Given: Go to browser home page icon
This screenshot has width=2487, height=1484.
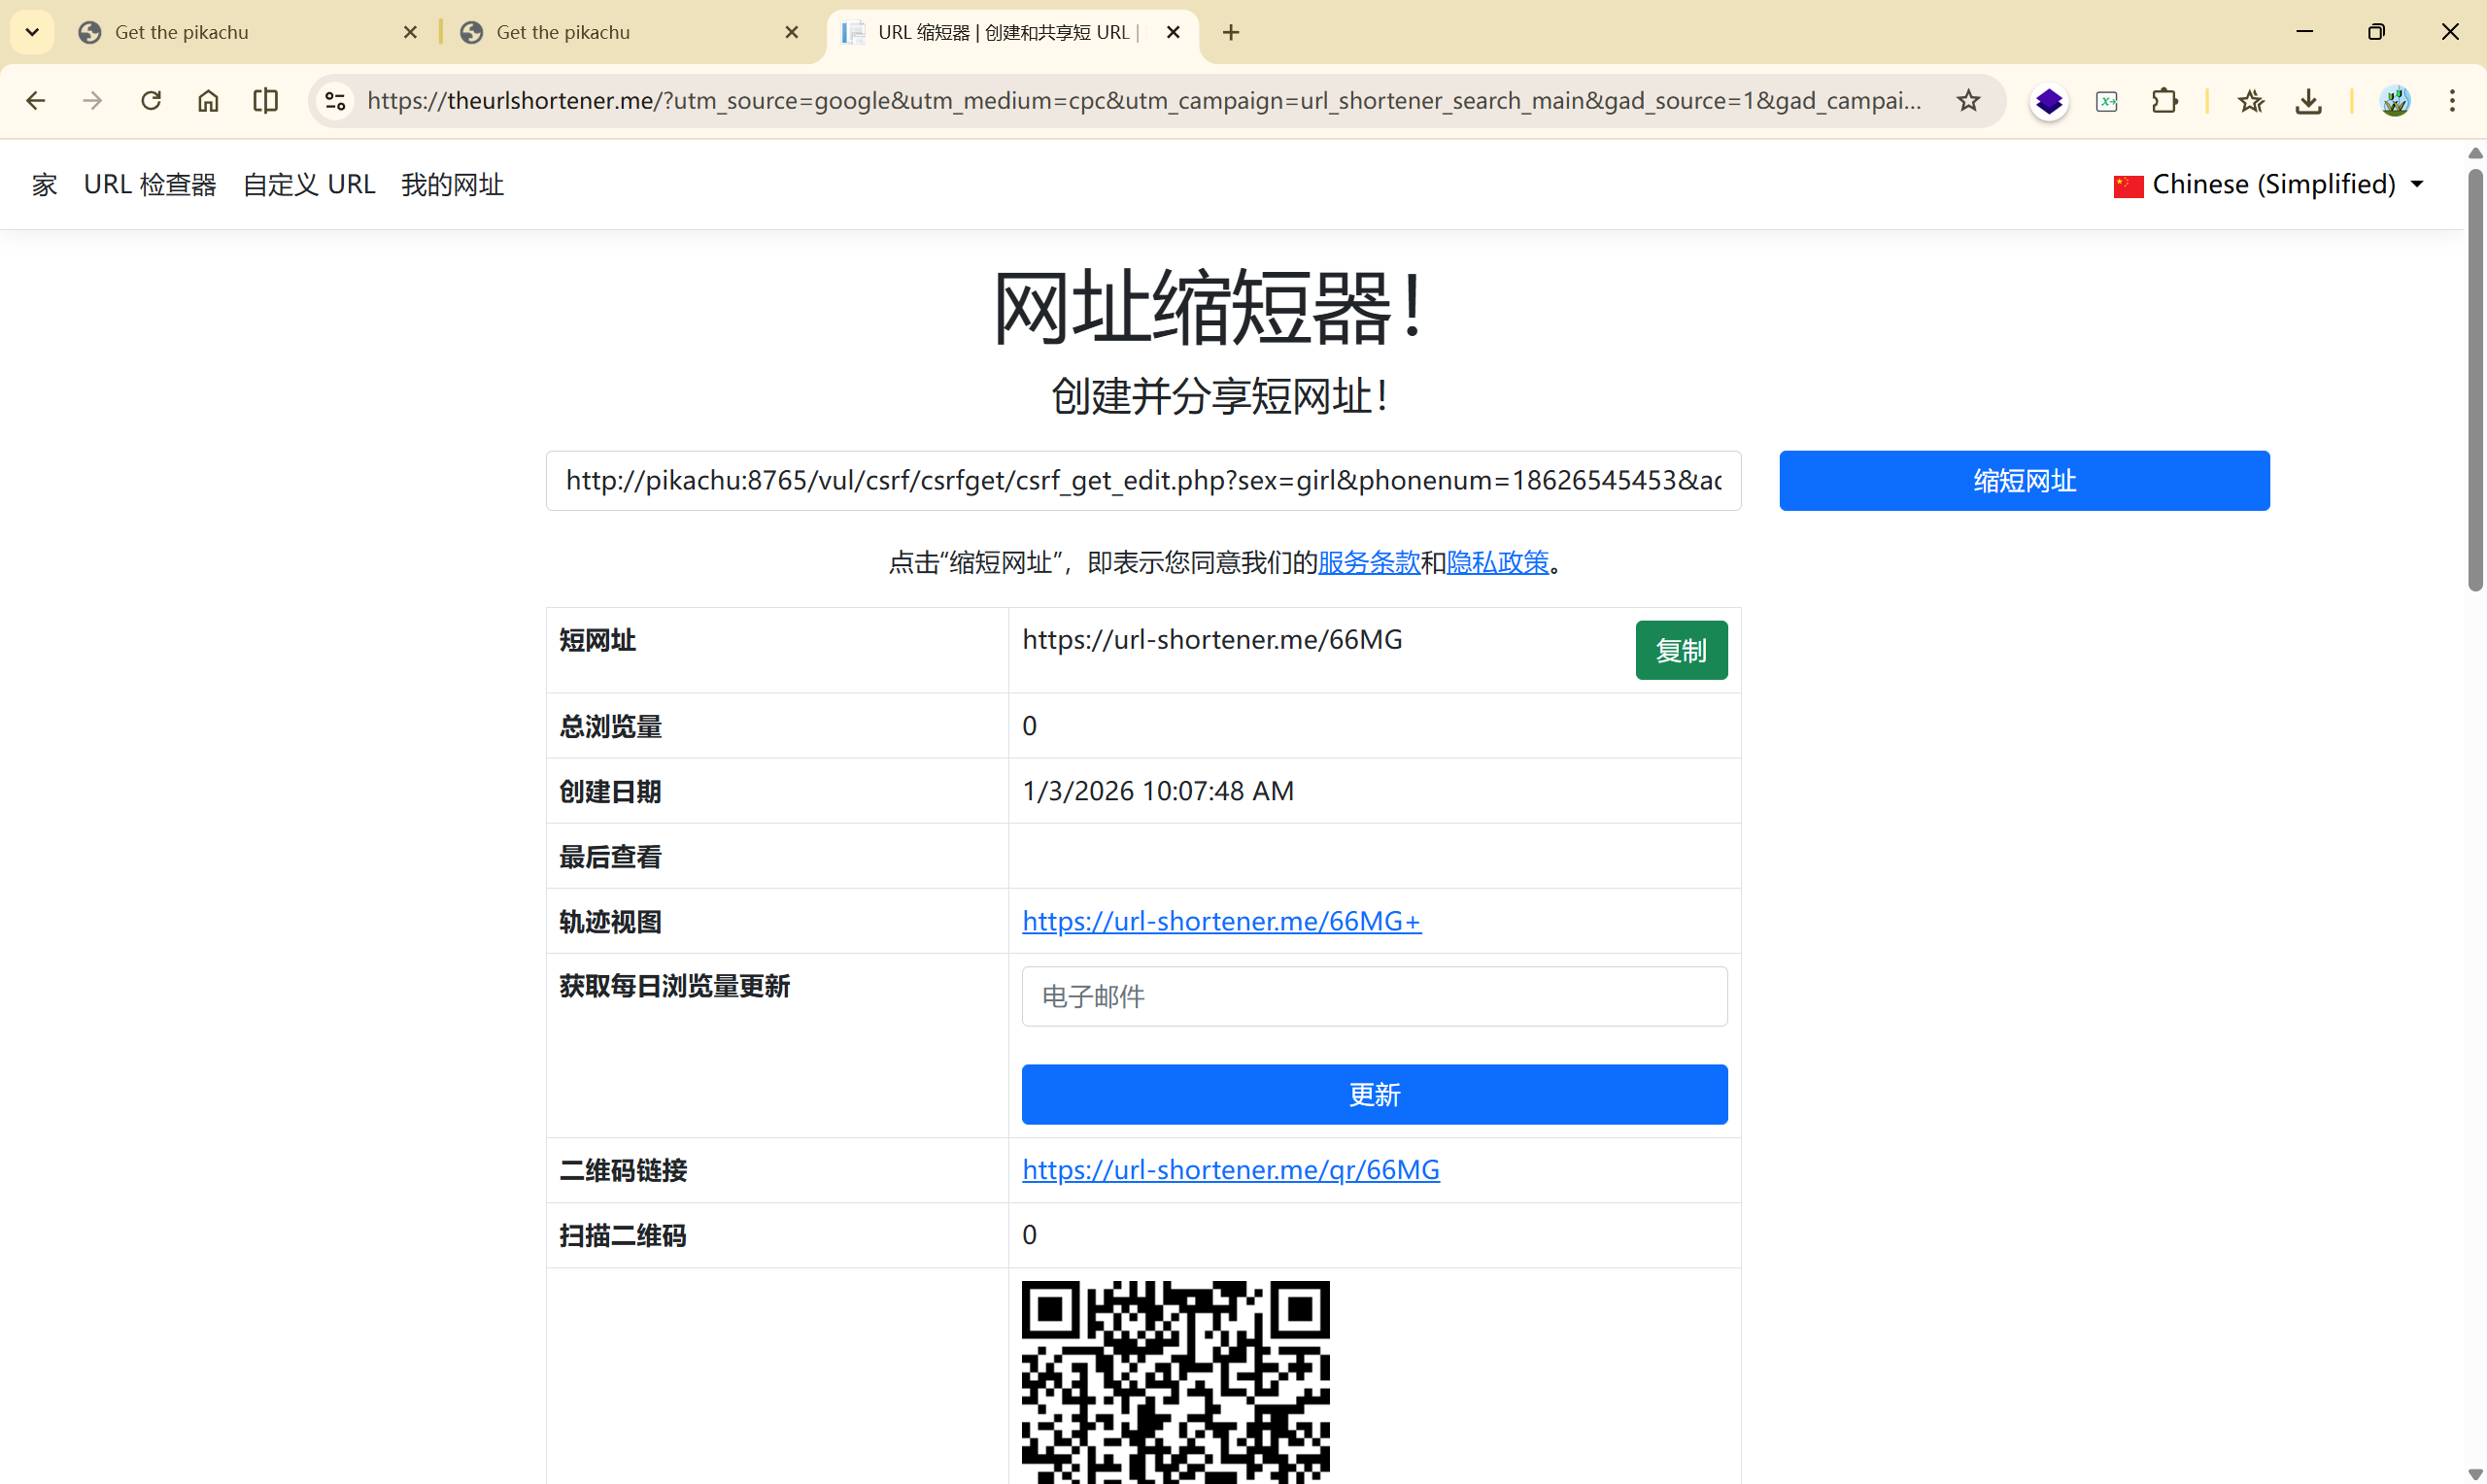Looking at the screenshot, I should [208, 100].
